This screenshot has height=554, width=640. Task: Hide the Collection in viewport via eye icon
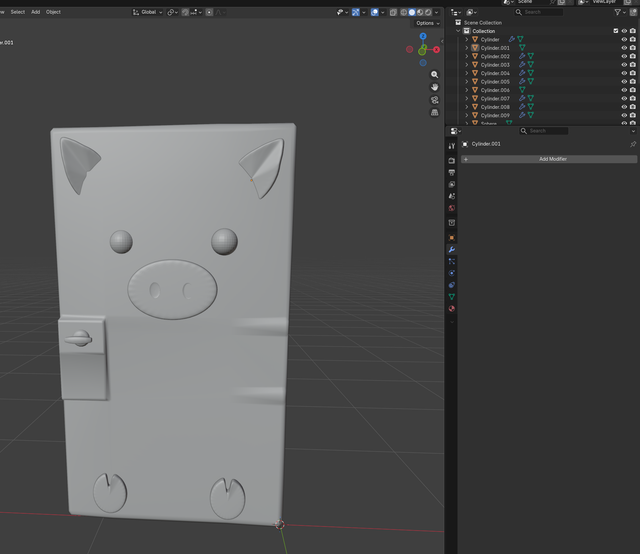(624, 31)
